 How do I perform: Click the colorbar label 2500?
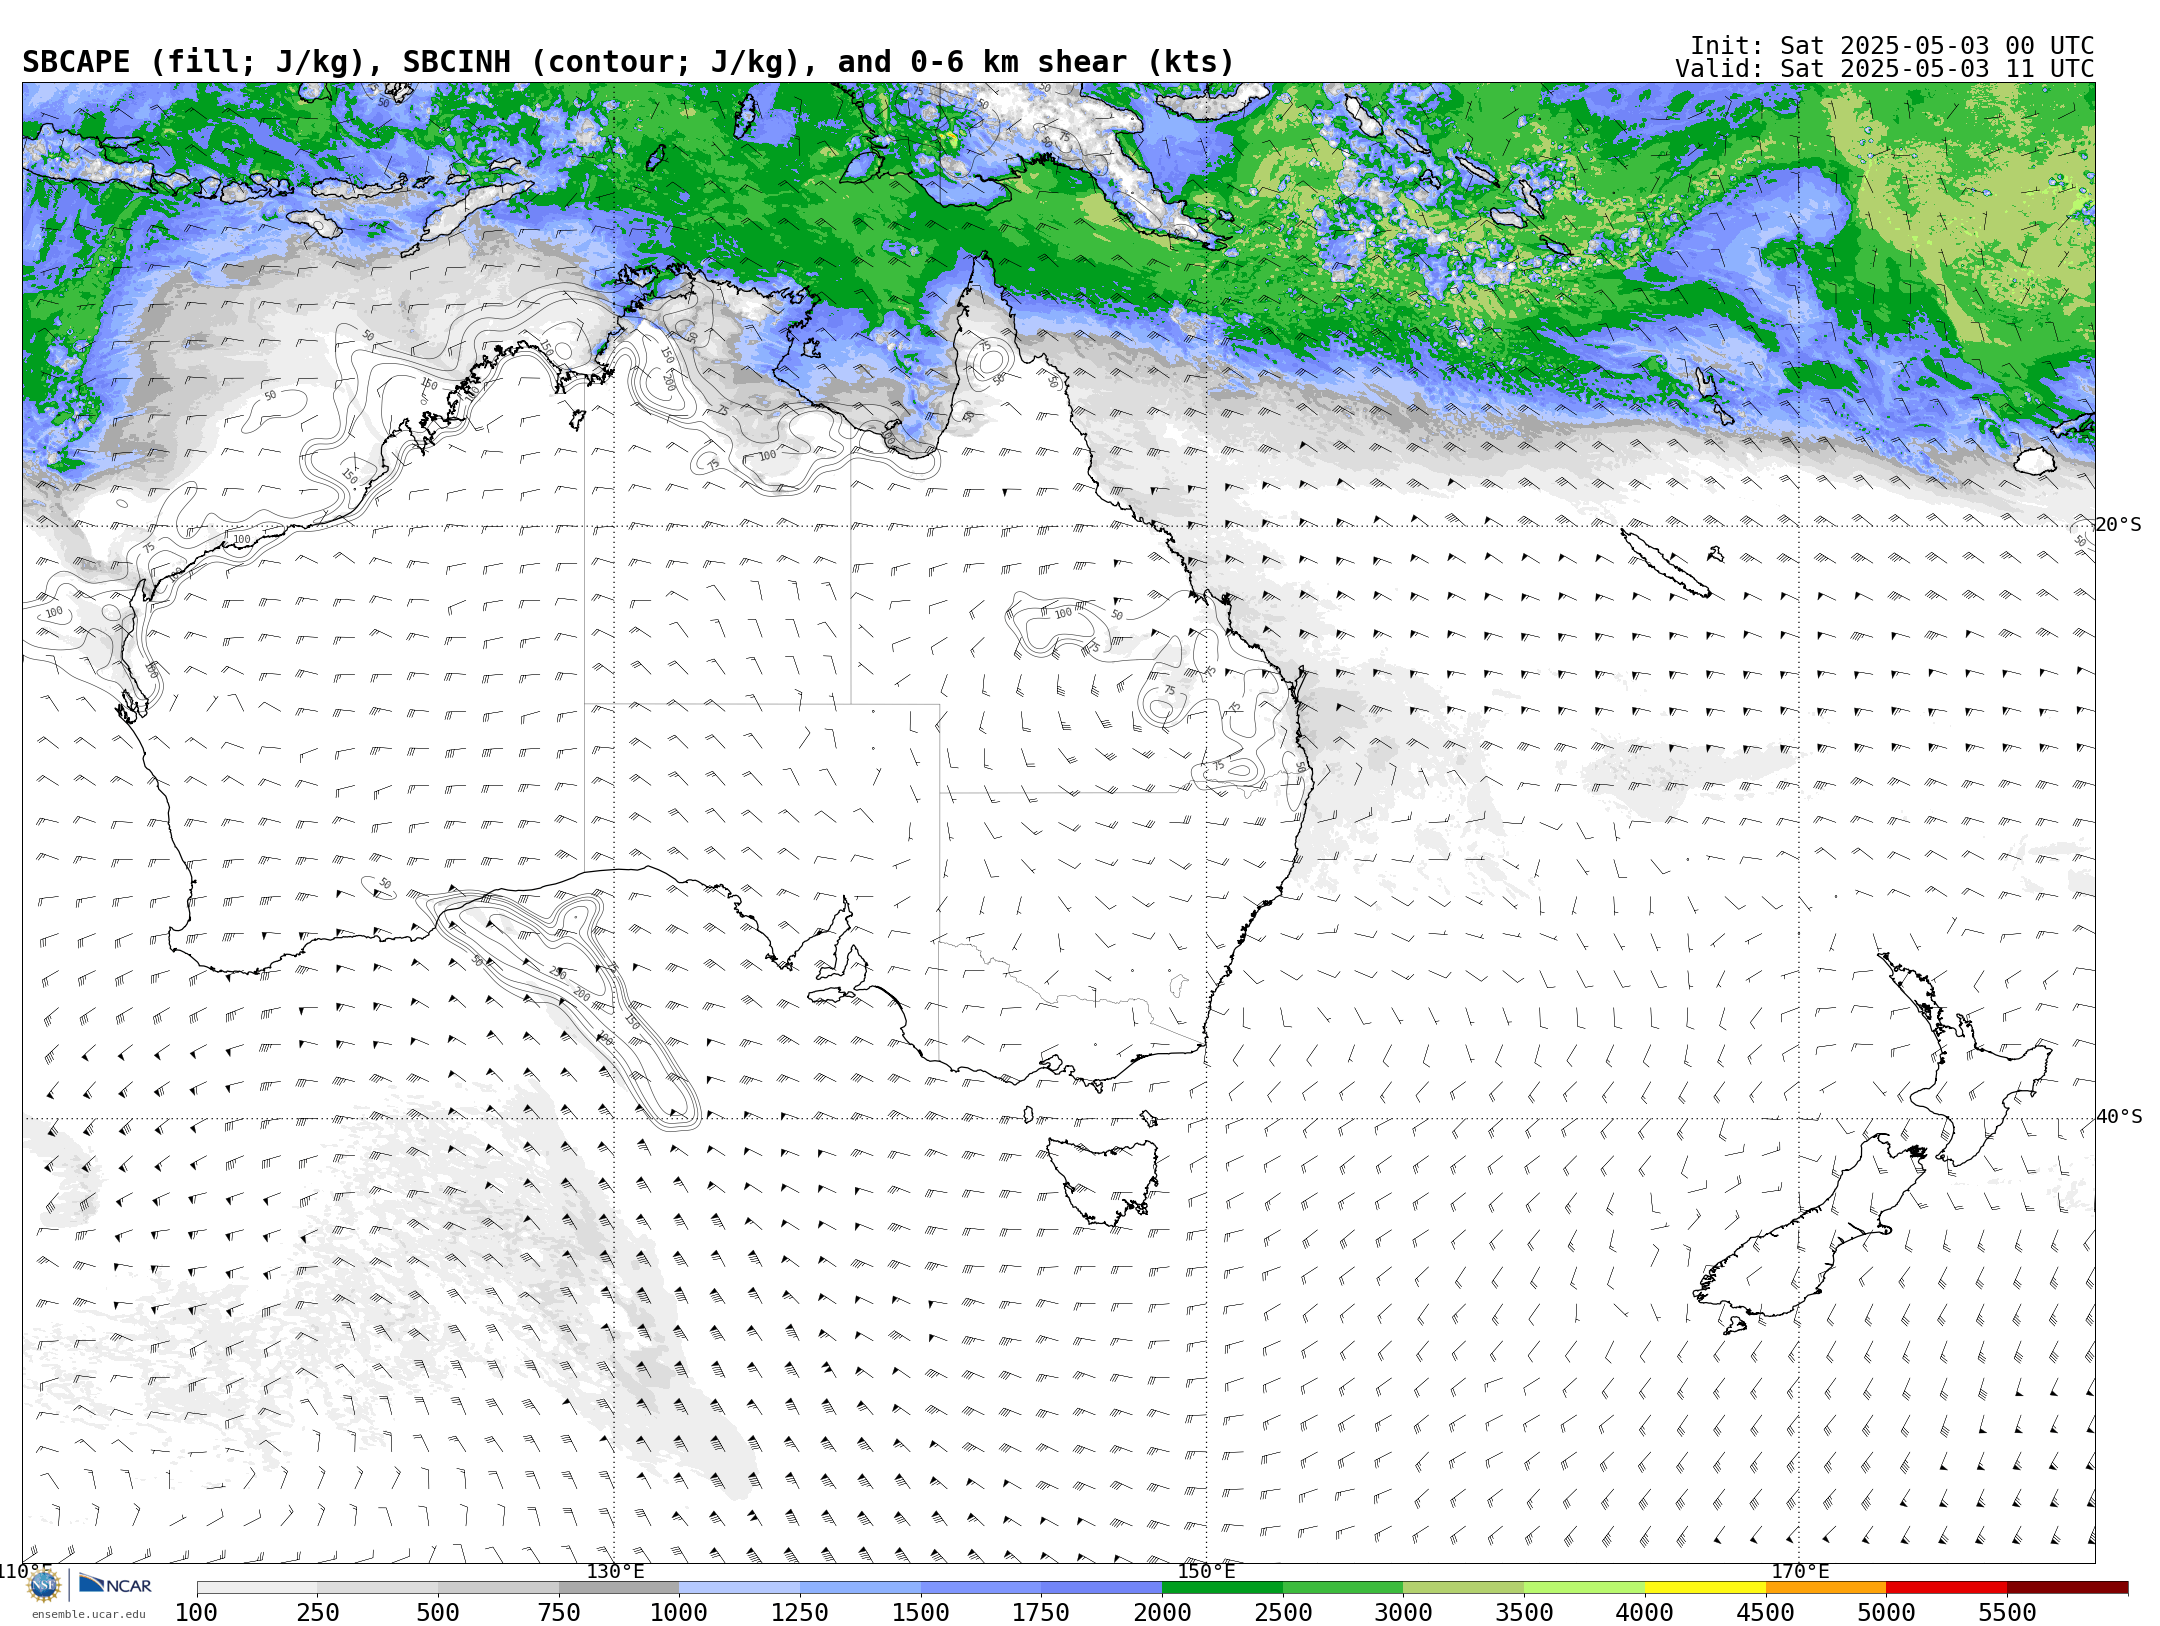[1283, 1612]
